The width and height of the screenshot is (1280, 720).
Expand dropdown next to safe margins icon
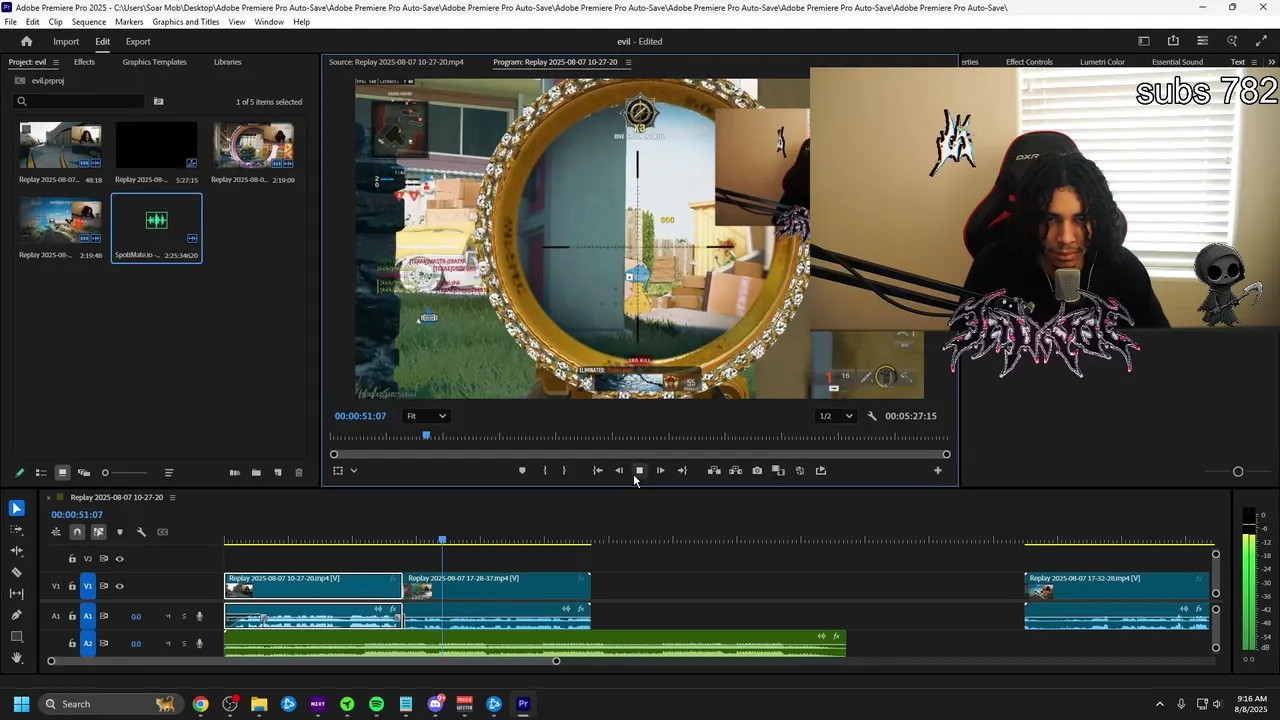354,471
